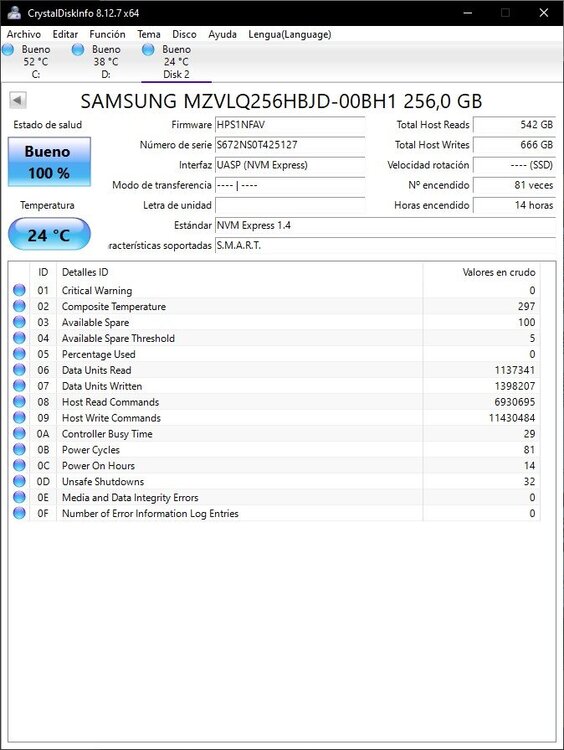Click CrystalDiskInfo app icon in title bar
Viewport: 564px width, 750px height.
coord(14,12)
